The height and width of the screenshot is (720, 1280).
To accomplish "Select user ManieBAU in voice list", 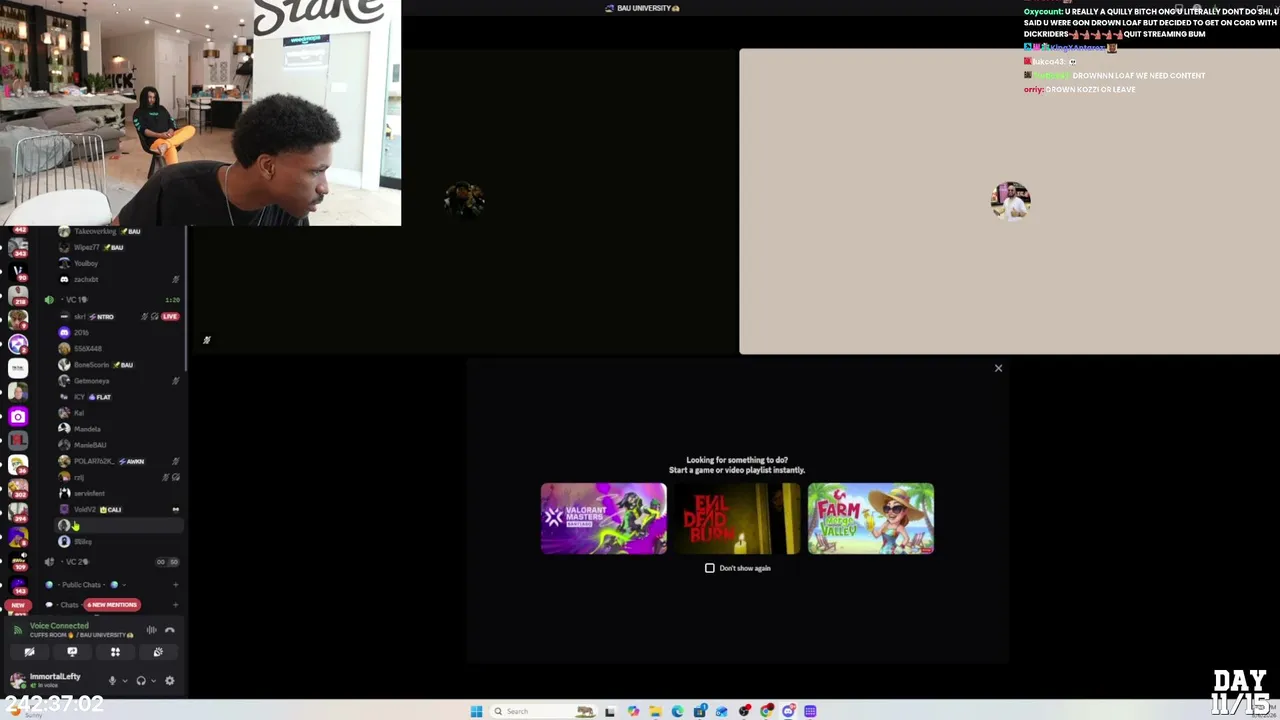I will 118,445.
